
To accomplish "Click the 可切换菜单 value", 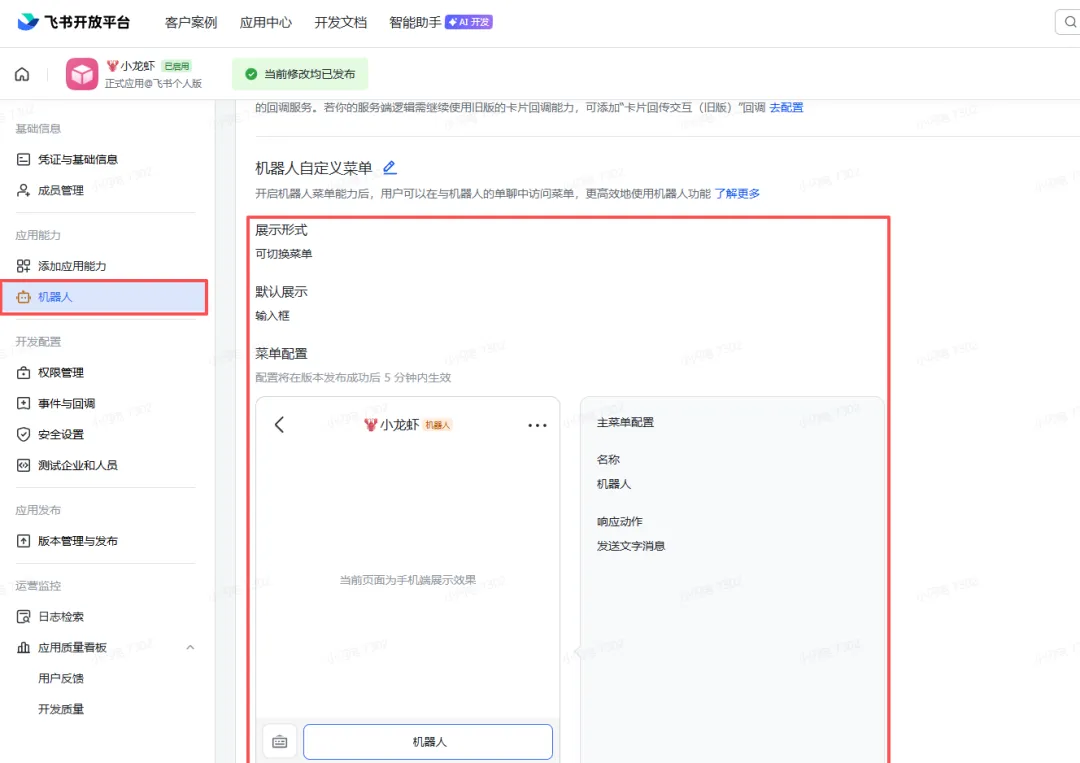I will pos(284,254).
